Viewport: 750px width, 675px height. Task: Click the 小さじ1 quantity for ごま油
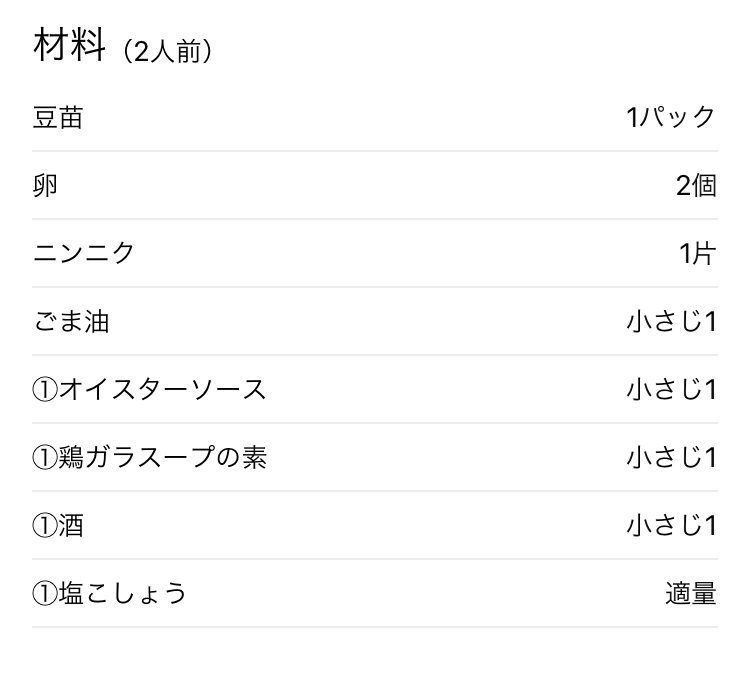671,322
